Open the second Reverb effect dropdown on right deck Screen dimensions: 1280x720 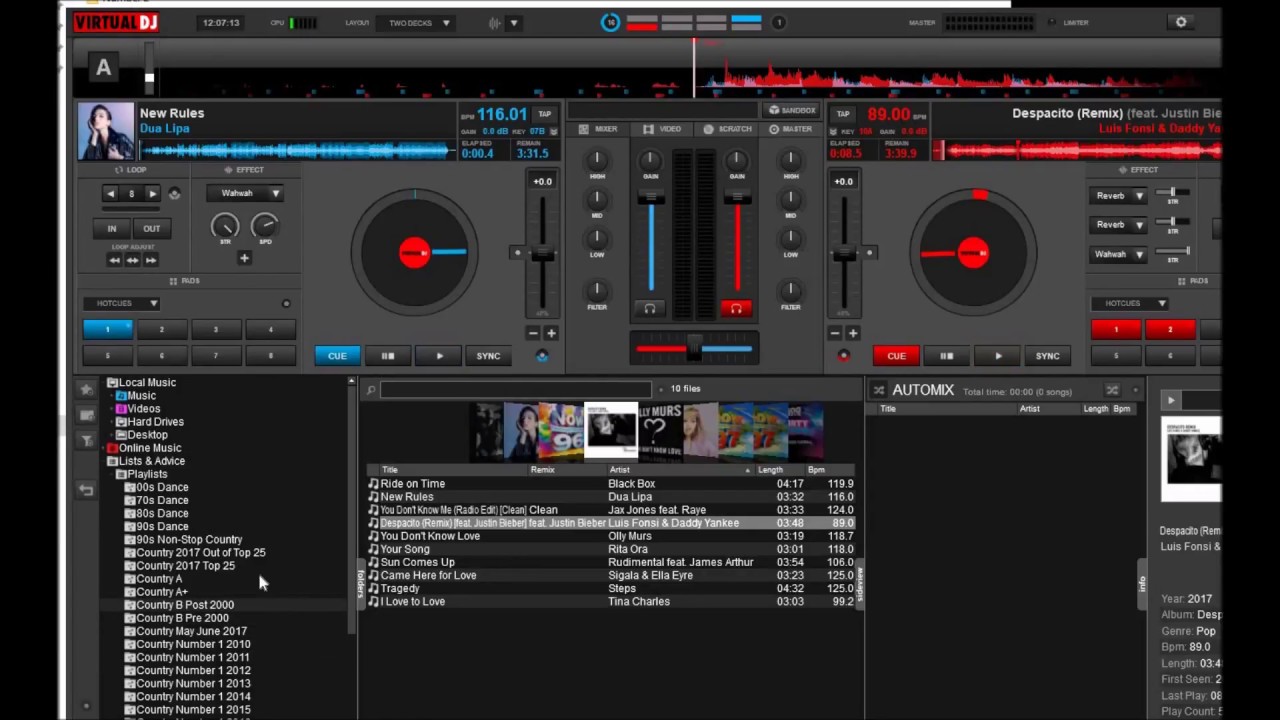coord(1118,225)
